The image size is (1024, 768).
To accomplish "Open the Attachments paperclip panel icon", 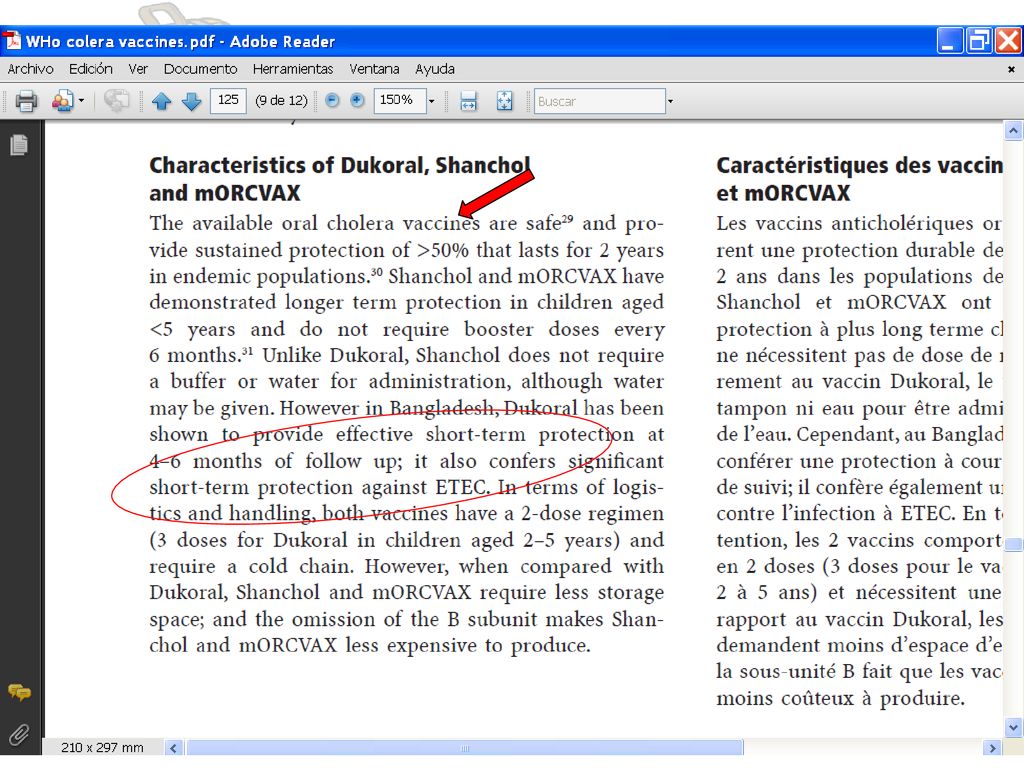I will point(19,735).
